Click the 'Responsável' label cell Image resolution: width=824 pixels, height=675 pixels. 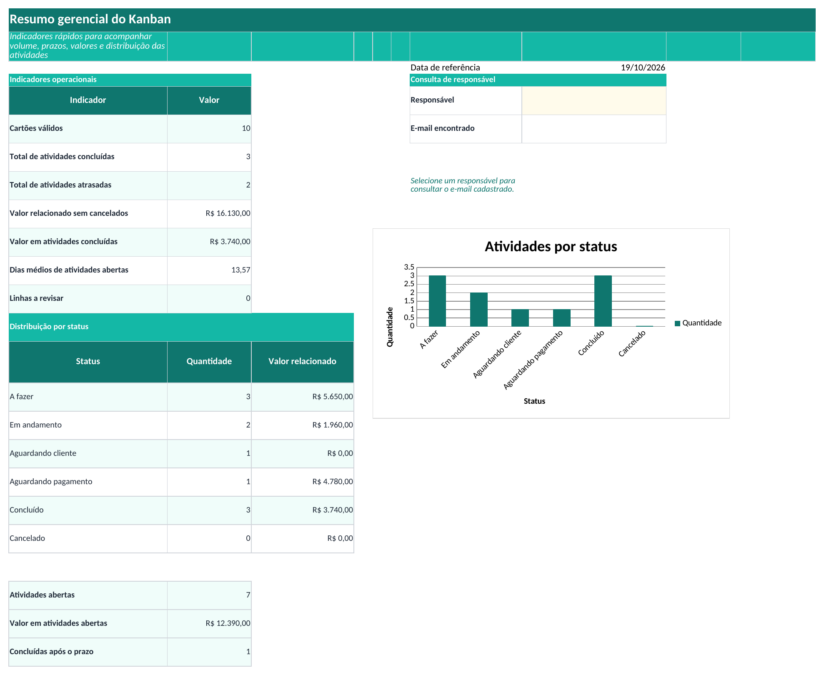pos(466,100)
